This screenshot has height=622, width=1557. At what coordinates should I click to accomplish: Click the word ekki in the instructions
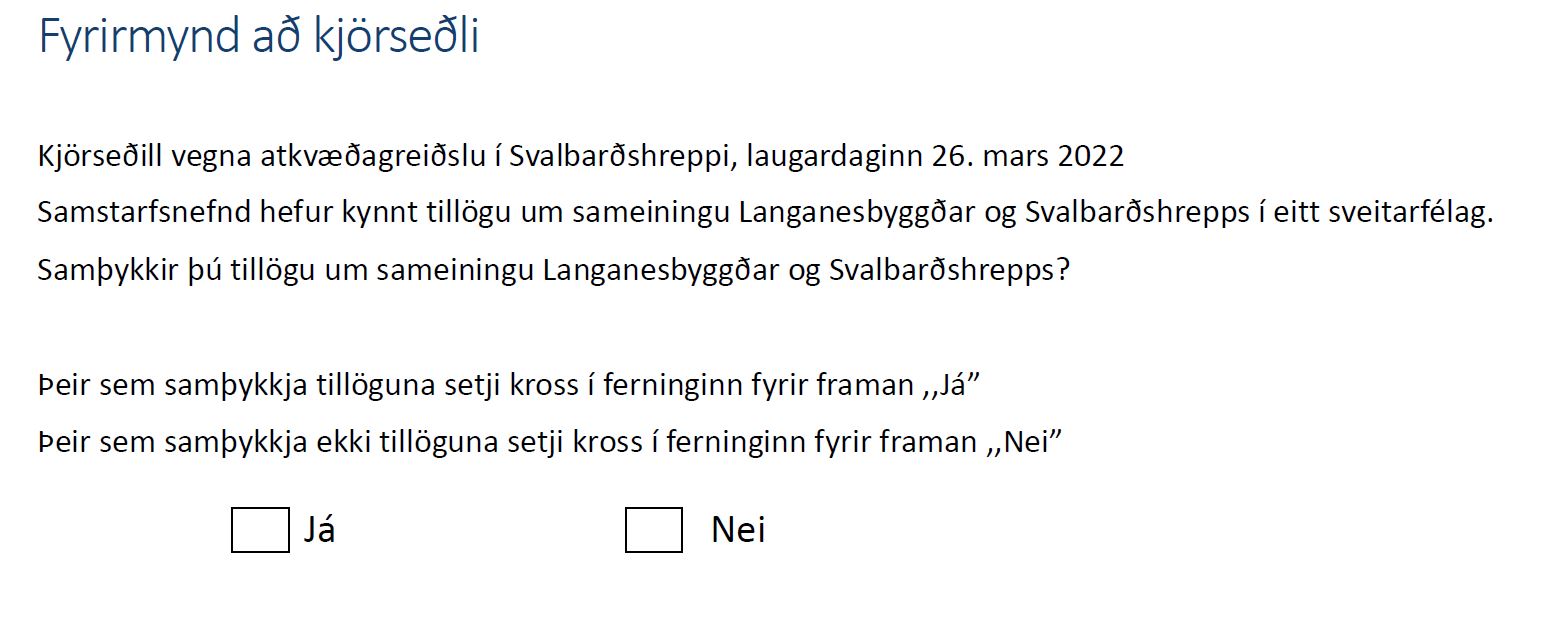(x=348, y=442)
